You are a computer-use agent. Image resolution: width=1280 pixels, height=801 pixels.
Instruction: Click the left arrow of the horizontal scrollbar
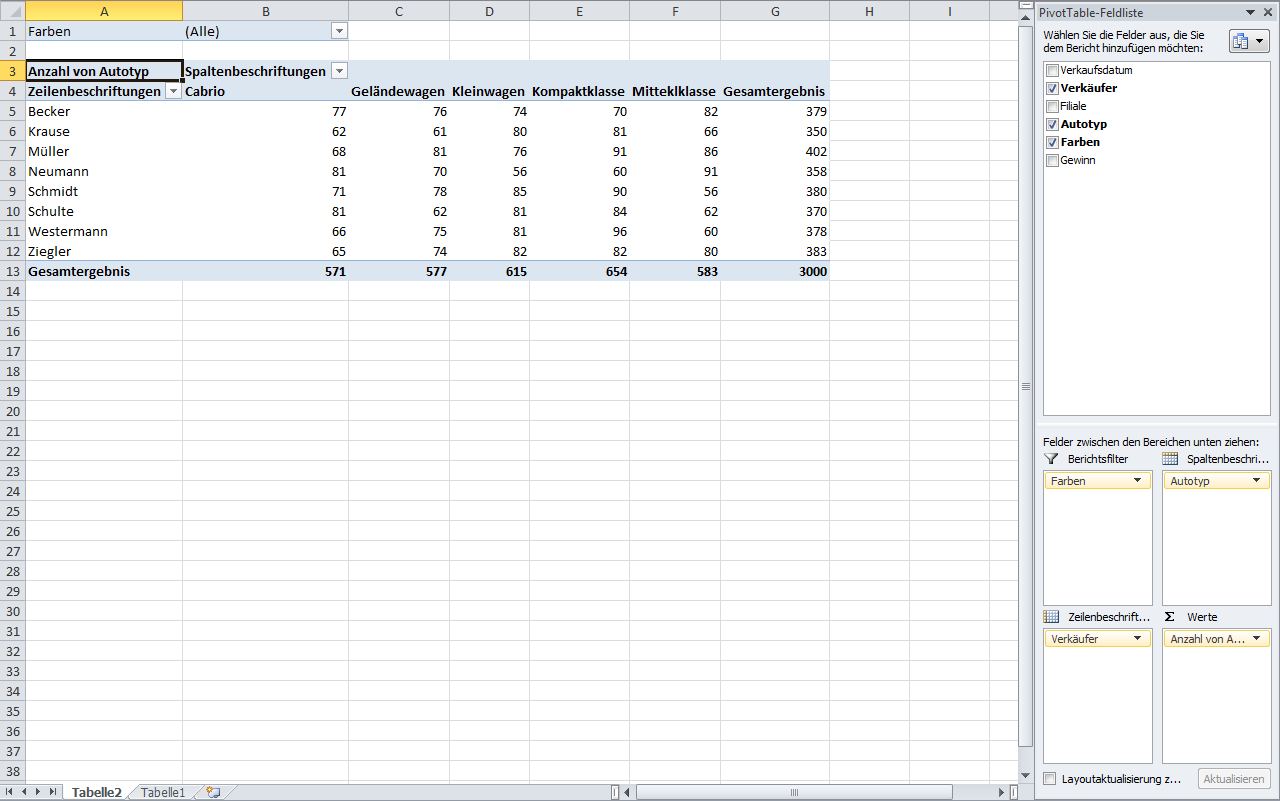[628, 792]
